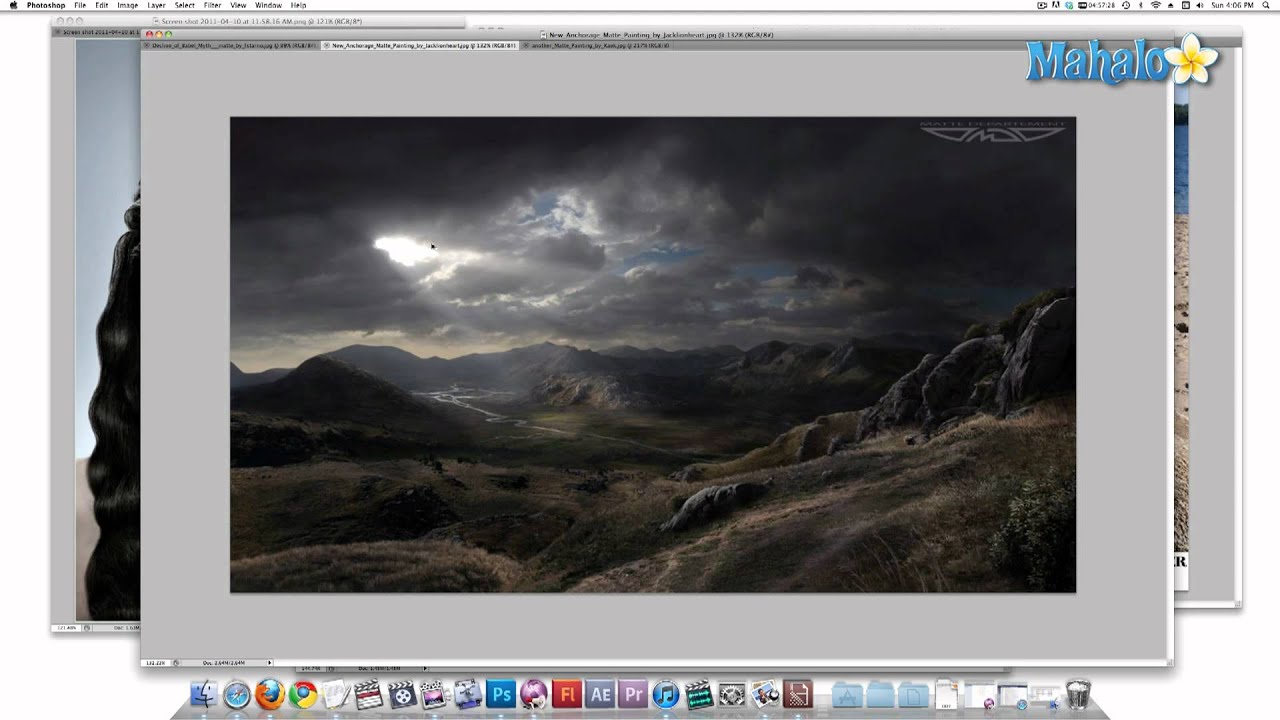Switch to the another_Matte_Painting document tab
Screen dimensions: 1280x720
click(x=597, y=46)
